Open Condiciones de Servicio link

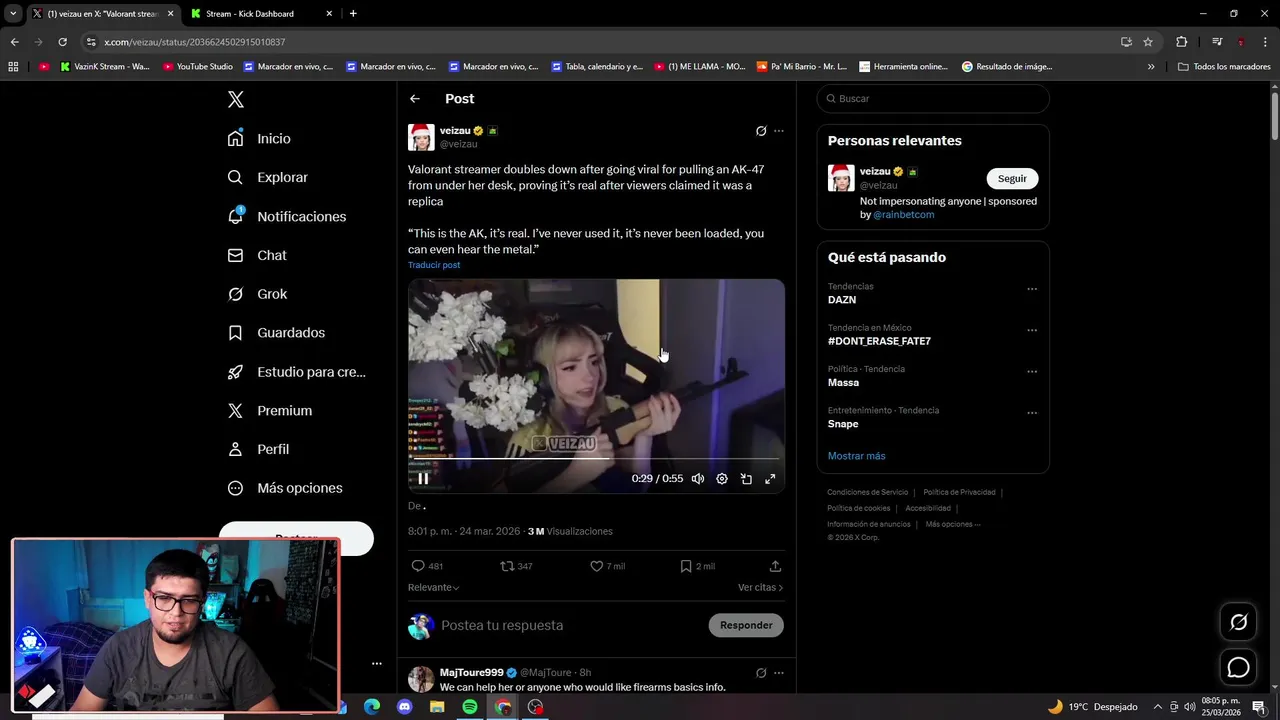pos(867,493)
